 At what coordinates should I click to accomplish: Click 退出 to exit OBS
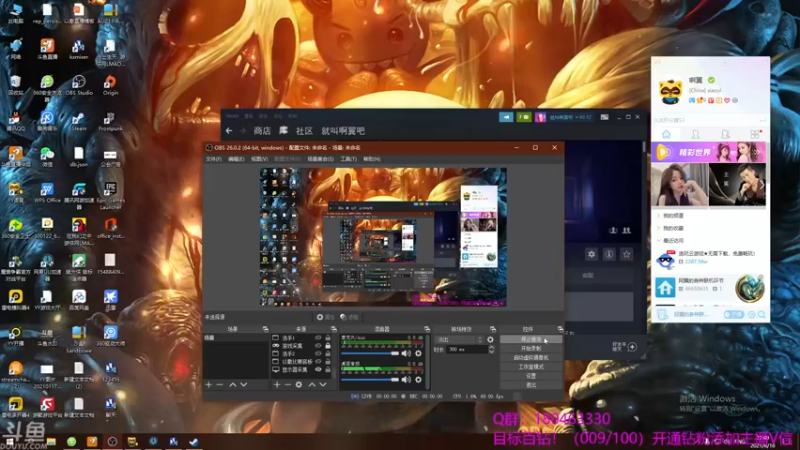[531, 385]
